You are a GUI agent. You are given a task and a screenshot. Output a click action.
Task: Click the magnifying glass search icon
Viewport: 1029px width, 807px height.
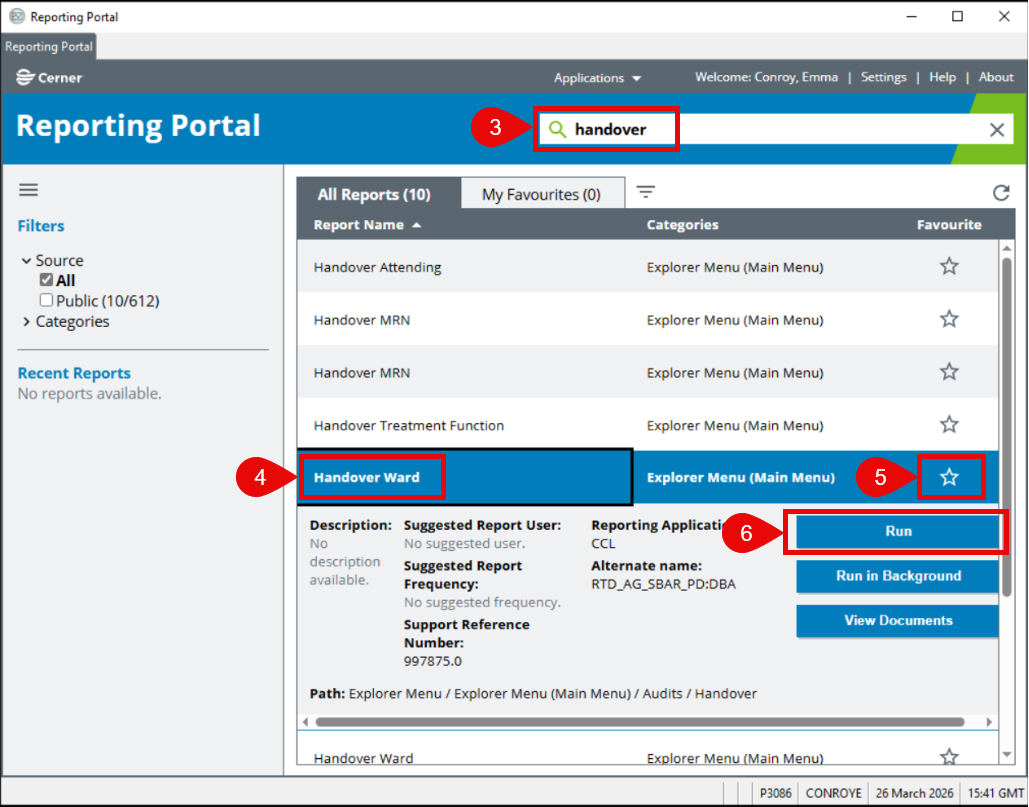(x=557, y=130)
